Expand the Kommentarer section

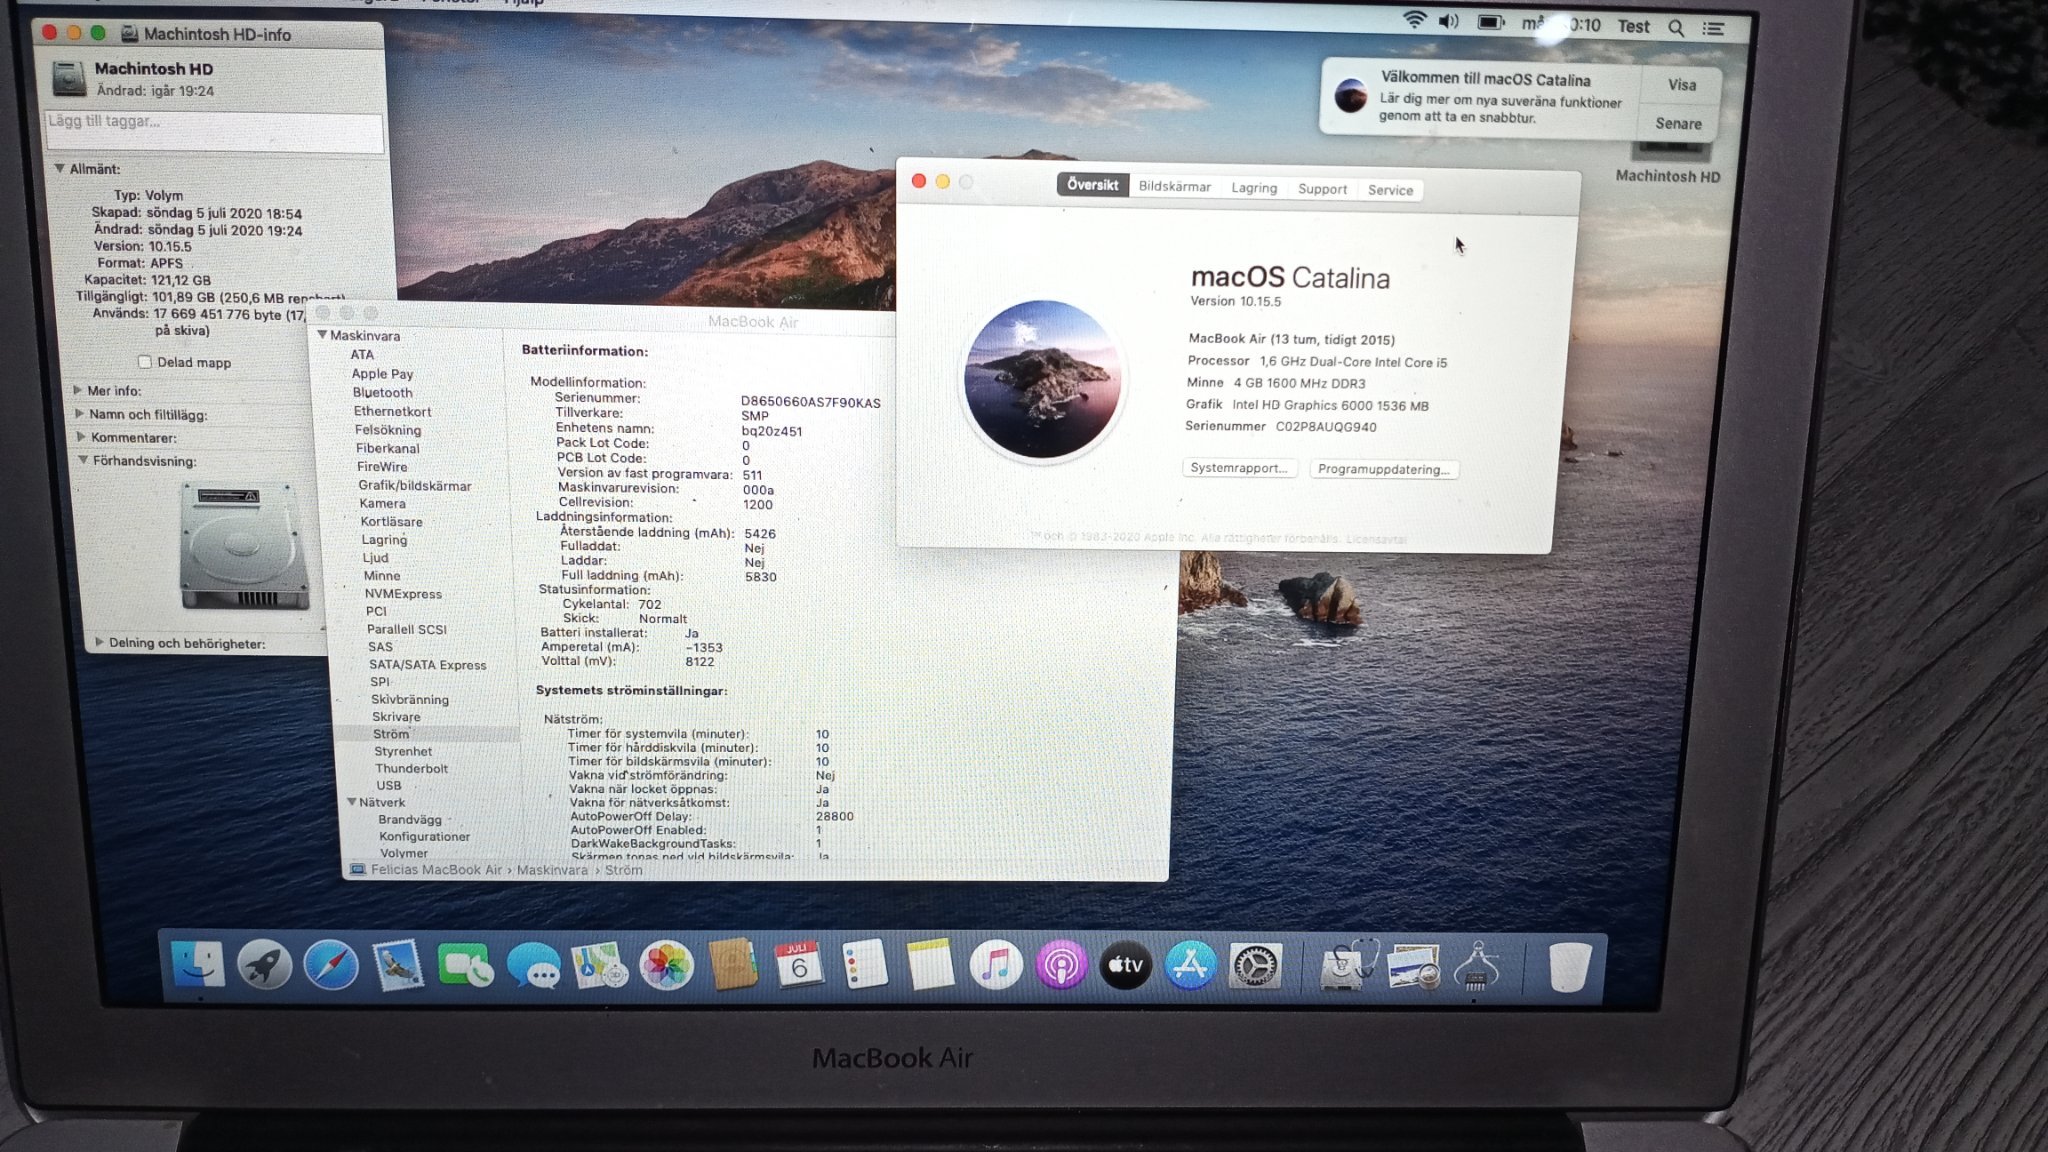(81, 437)
